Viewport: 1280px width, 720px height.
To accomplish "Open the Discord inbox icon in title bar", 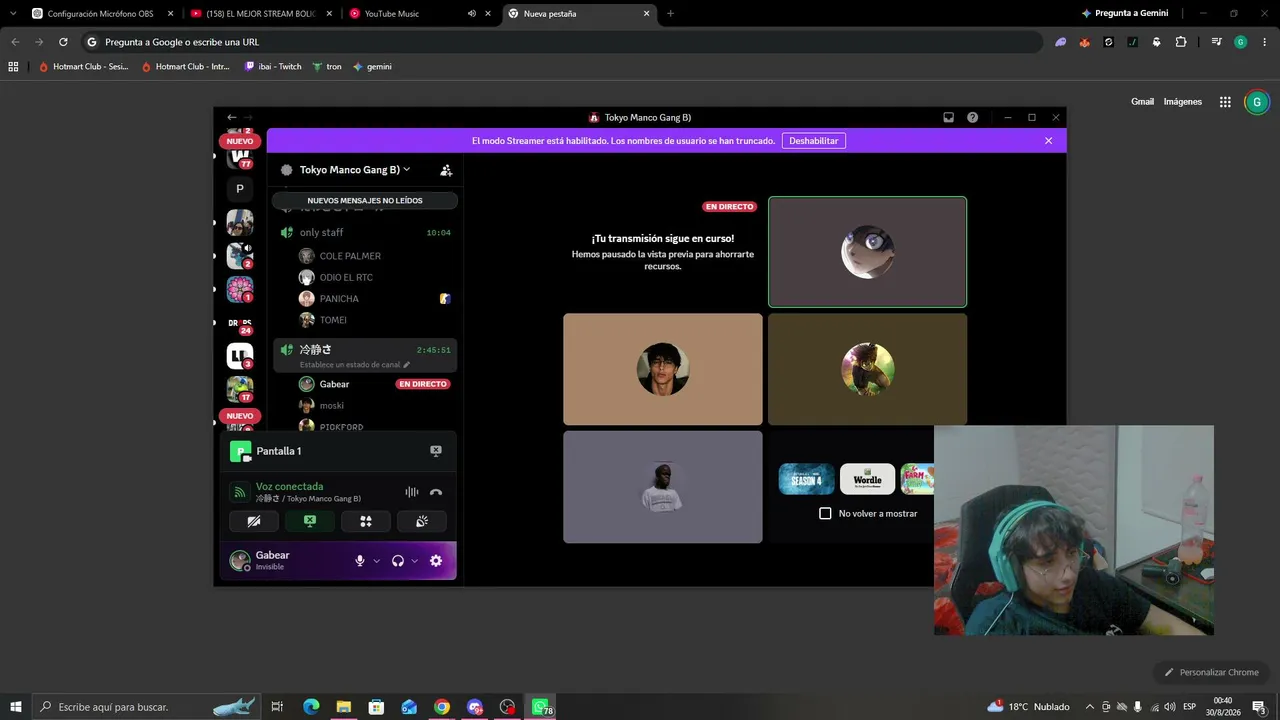I will 948,118.
